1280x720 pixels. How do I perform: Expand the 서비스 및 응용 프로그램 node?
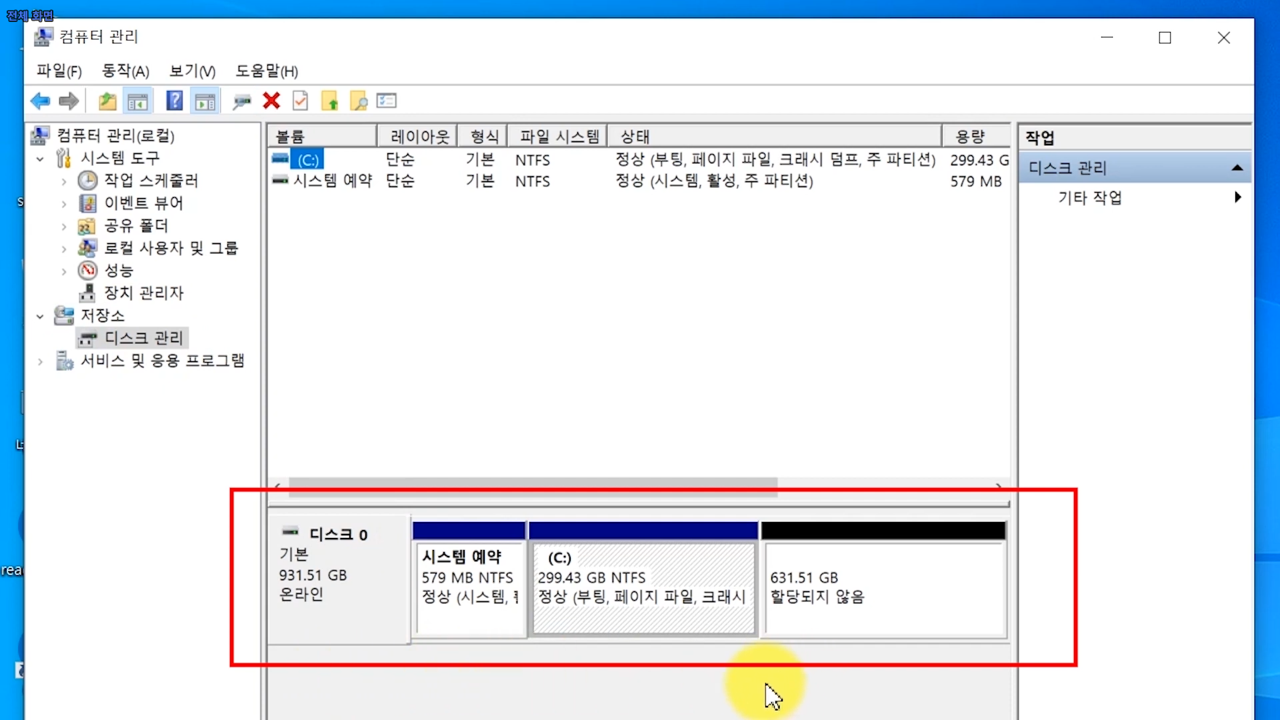pos(40,362)
